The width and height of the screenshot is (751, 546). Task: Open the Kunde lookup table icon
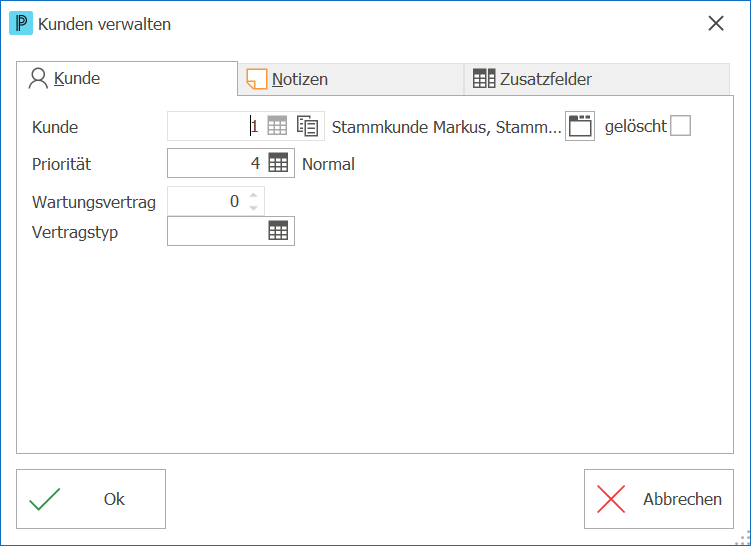(x=277, y=126)
